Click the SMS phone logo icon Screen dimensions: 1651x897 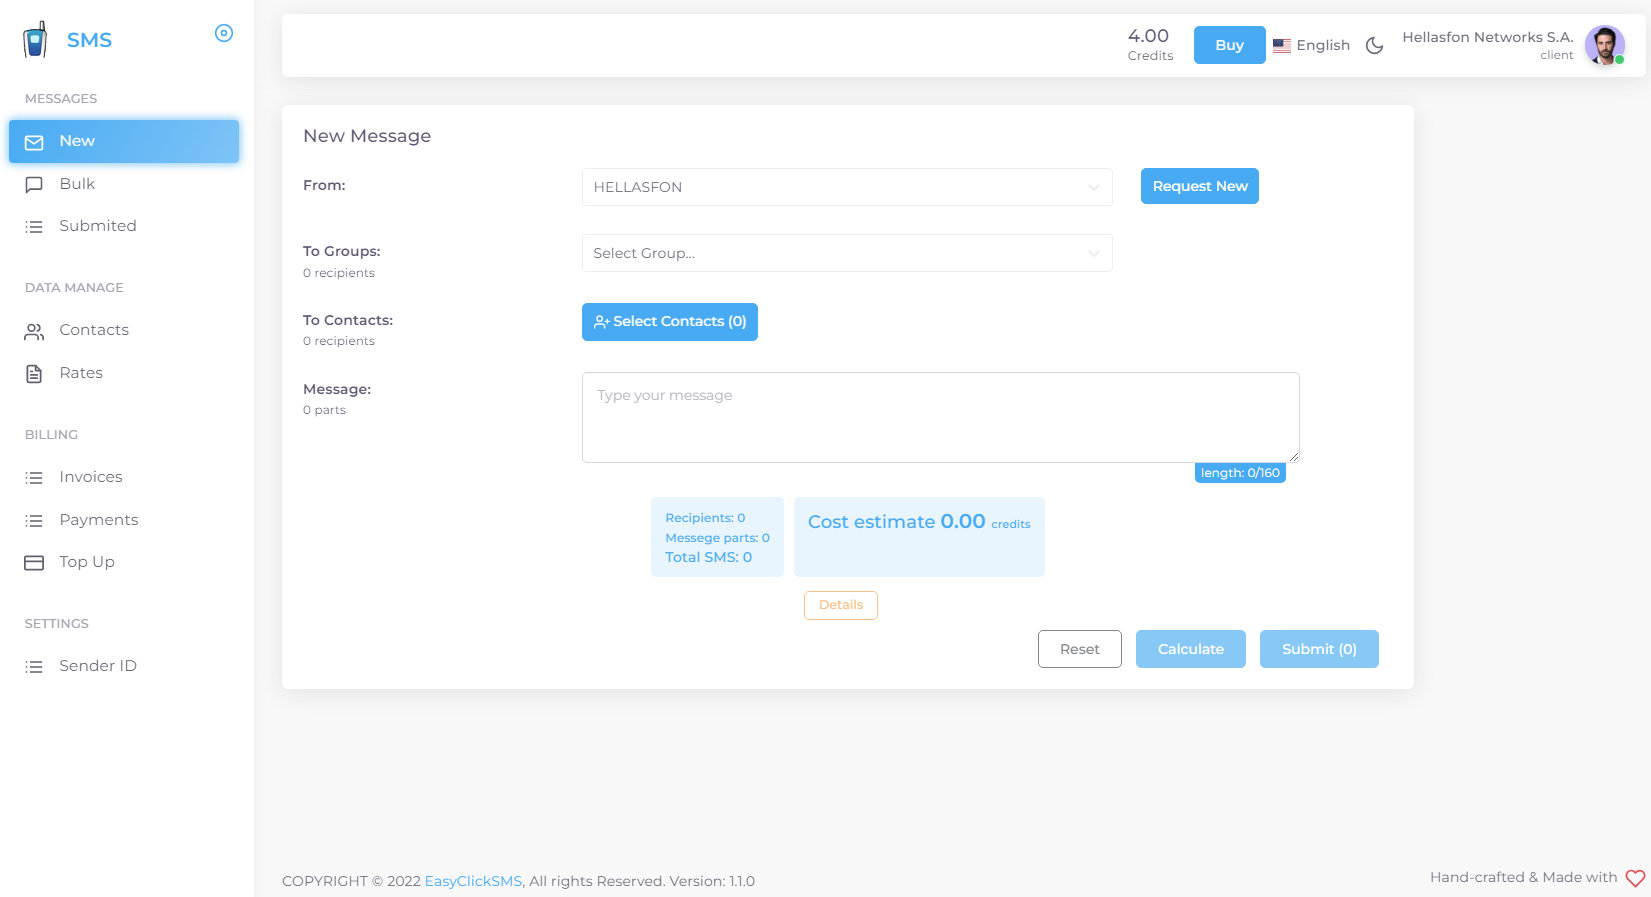(x=35, y=39)
